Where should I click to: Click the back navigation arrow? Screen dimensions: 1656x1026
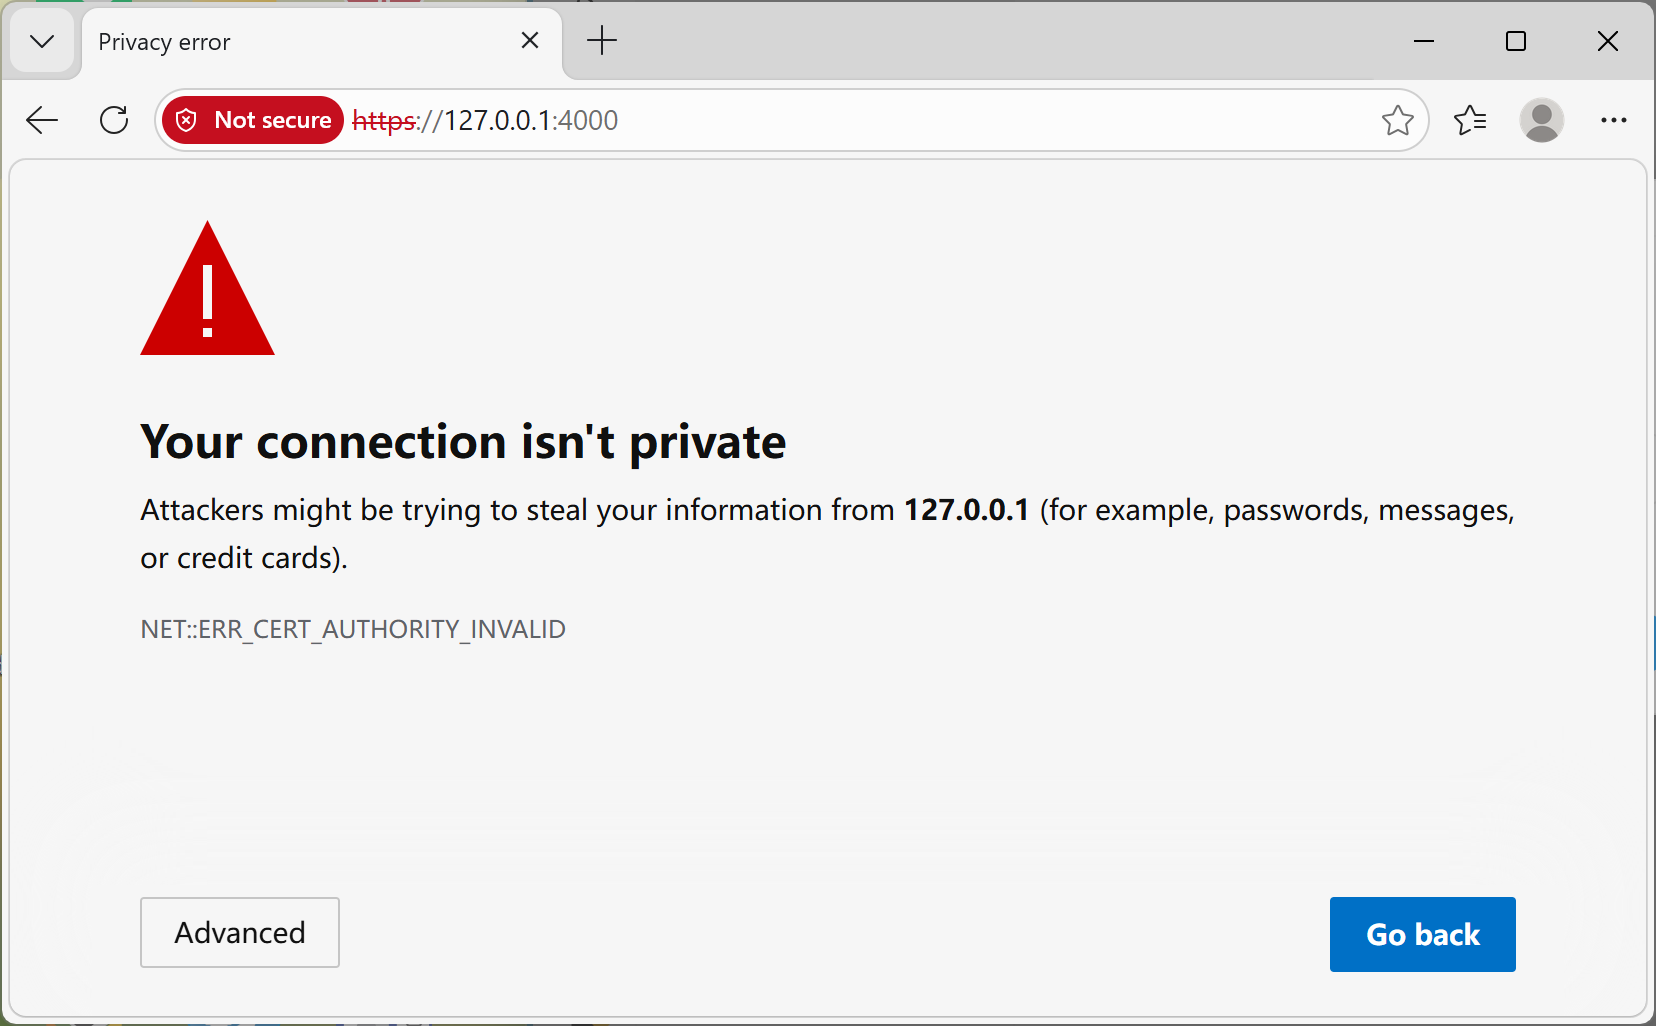[42, 120]
